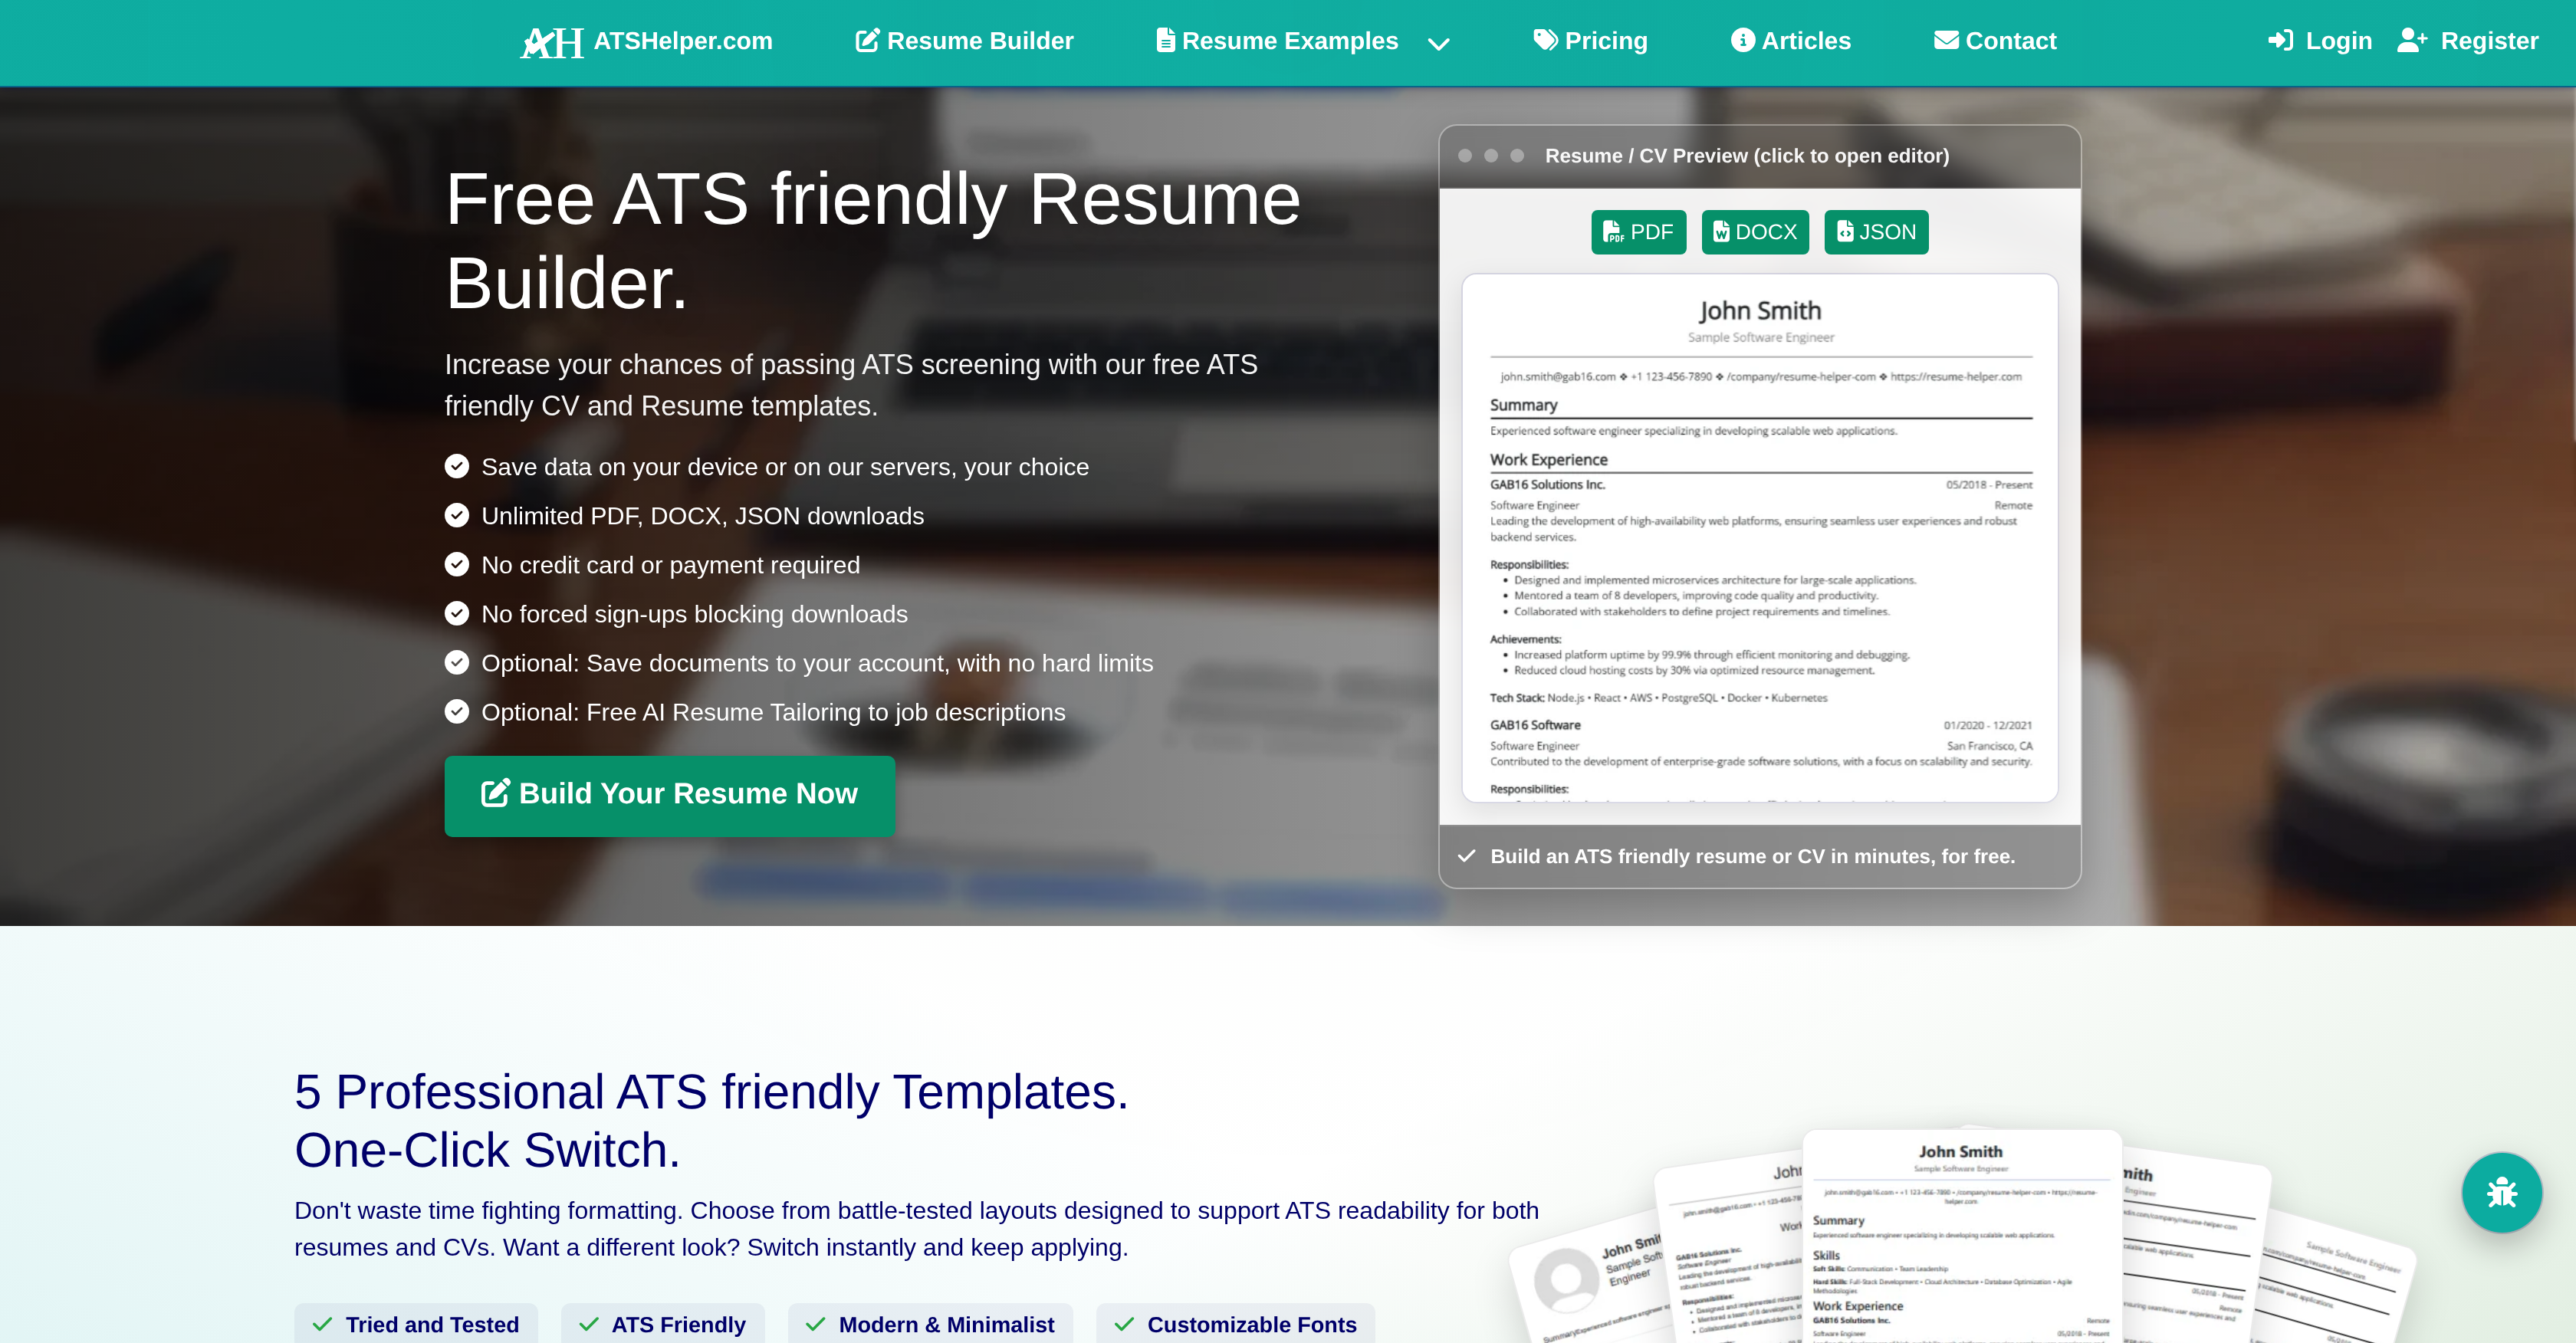Click the Register link
Image resolution: width=2576 pixels, height=1343 pixels.
2468,41
